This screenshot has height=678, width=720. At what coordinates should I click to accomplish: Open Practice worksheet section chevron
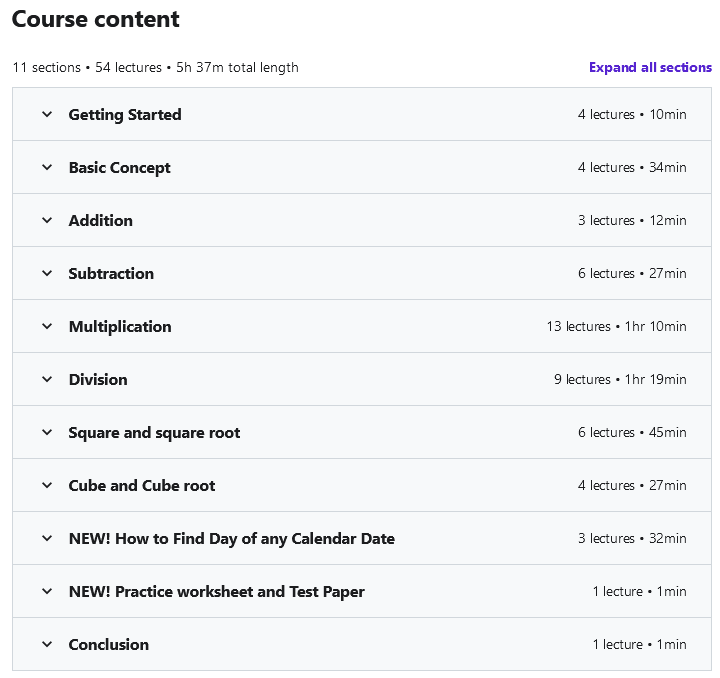[x=47, y=591]
